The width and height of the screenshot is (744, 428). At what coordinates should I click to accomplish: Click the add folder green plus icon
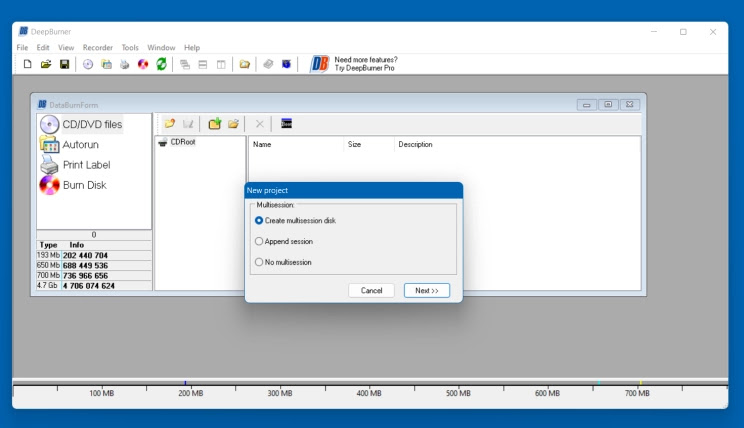click(x=215, y=124)
